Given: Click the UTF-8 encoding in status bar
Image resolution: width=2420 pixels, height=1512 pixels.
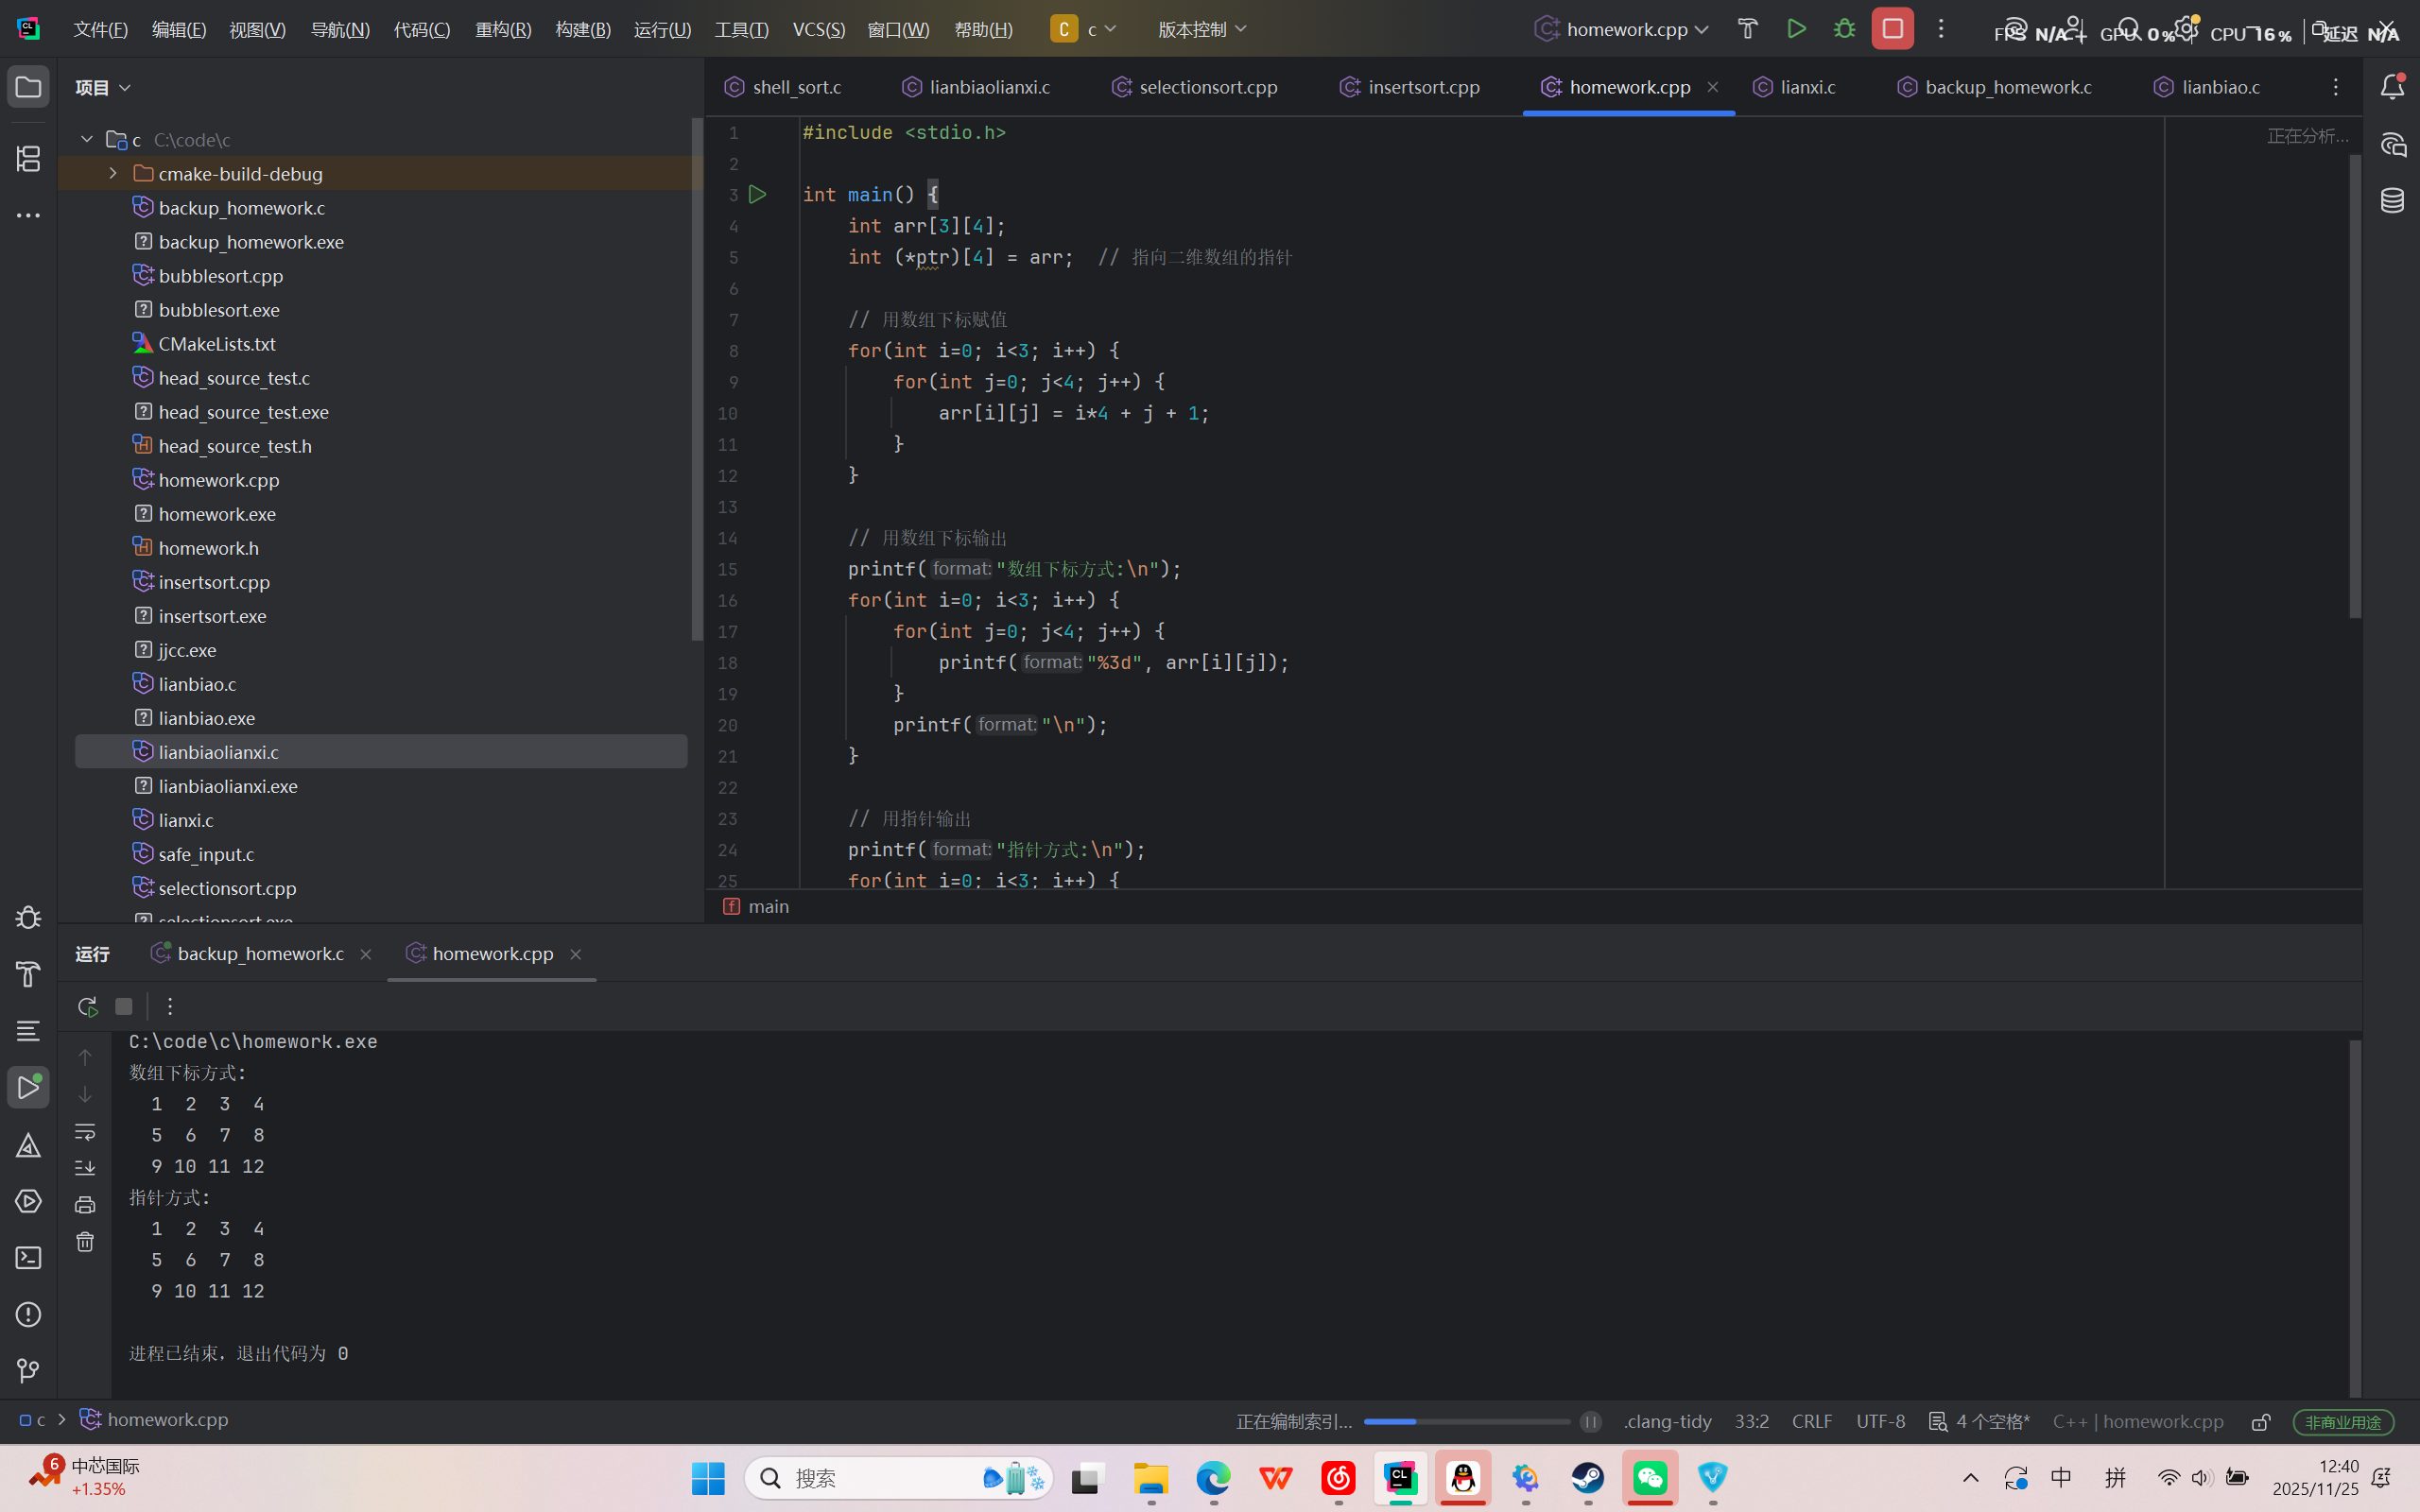Looking at the screenshot, I should pyautogui.click(x=1880, y=1421).
